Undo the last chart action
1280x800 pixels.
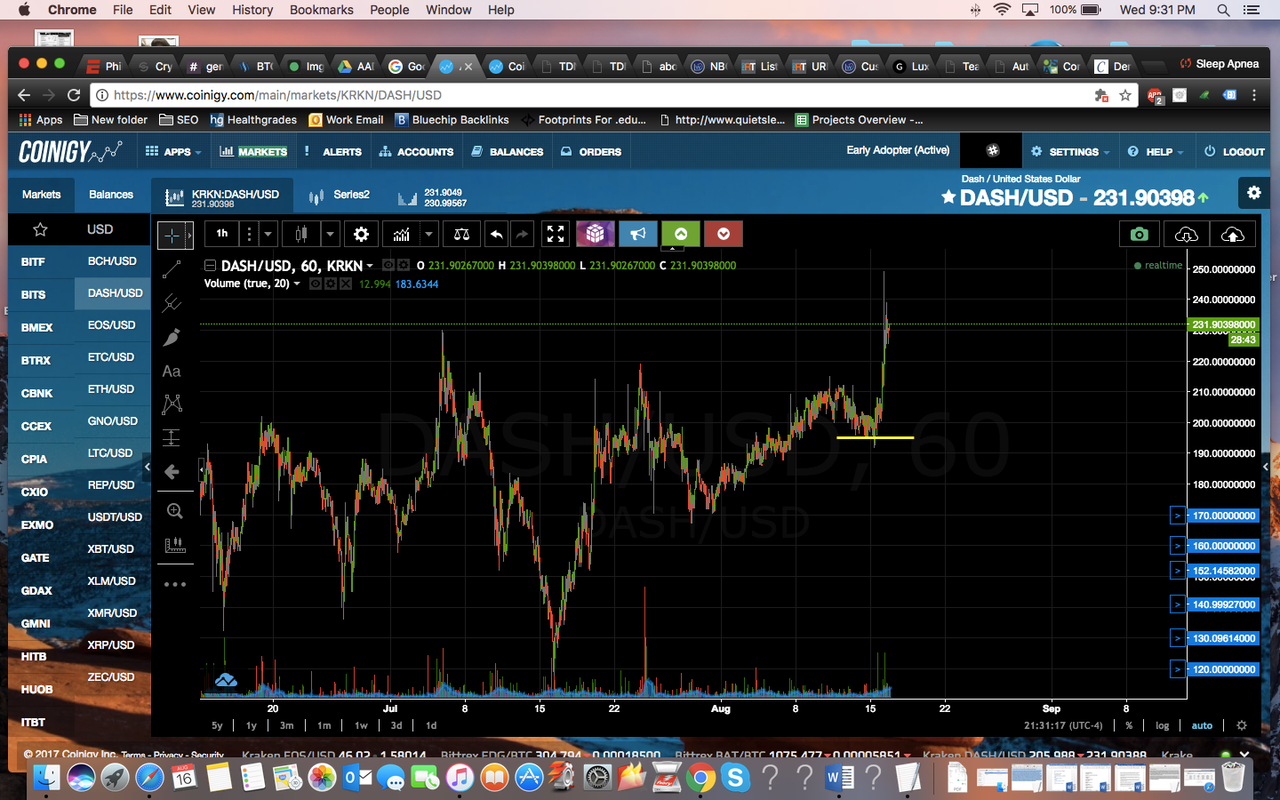(x=496, y=234)
